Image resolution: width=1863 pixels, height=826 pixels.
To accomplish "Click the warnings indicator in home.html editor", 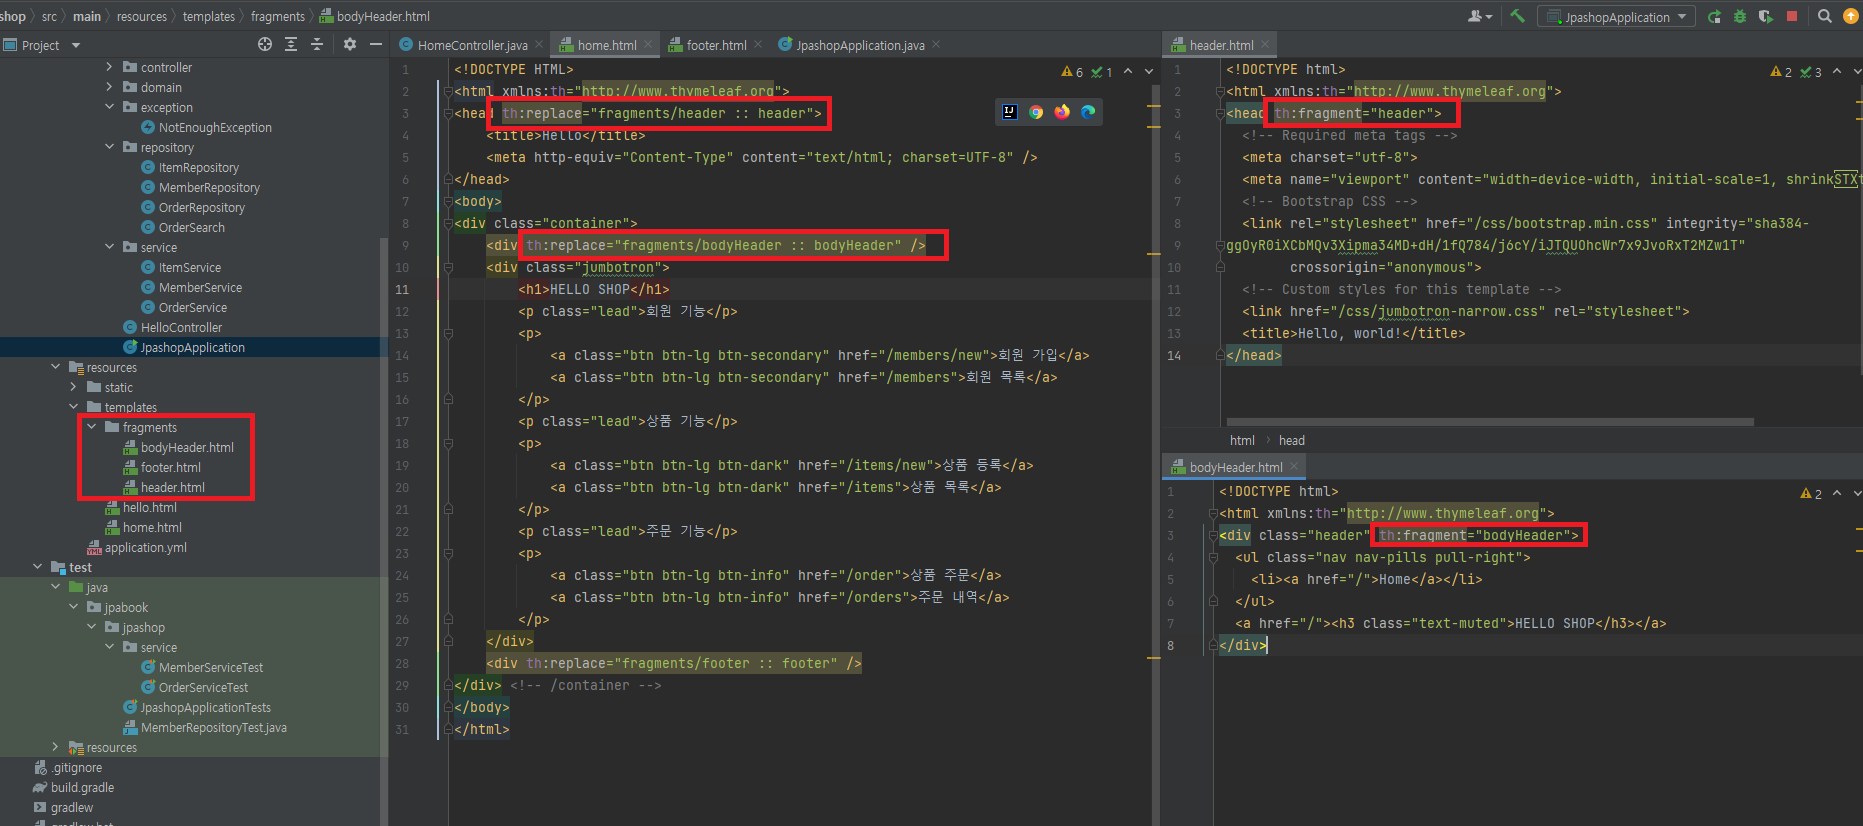I will (x=1072, y=71).
